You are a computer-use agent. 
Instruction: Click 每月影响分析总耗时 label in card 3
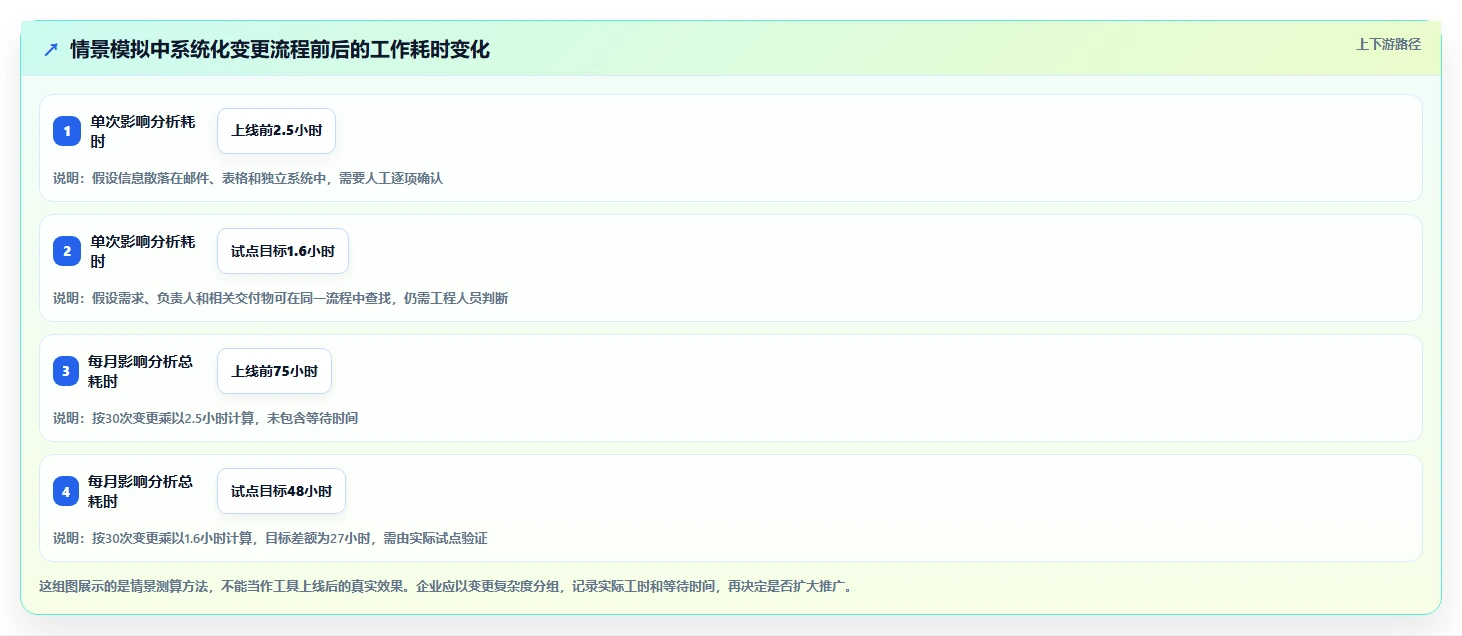pos(141,371)
